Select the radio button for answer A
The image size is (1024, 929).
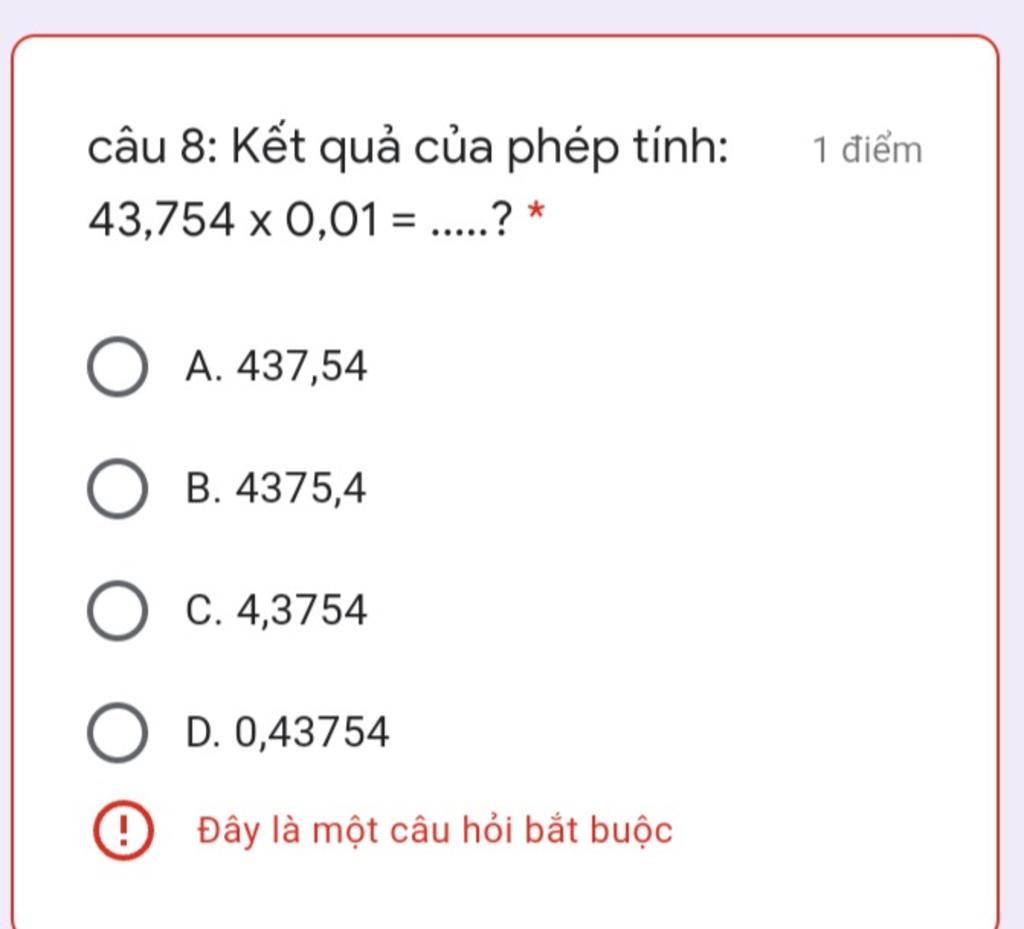pos(117,366)
